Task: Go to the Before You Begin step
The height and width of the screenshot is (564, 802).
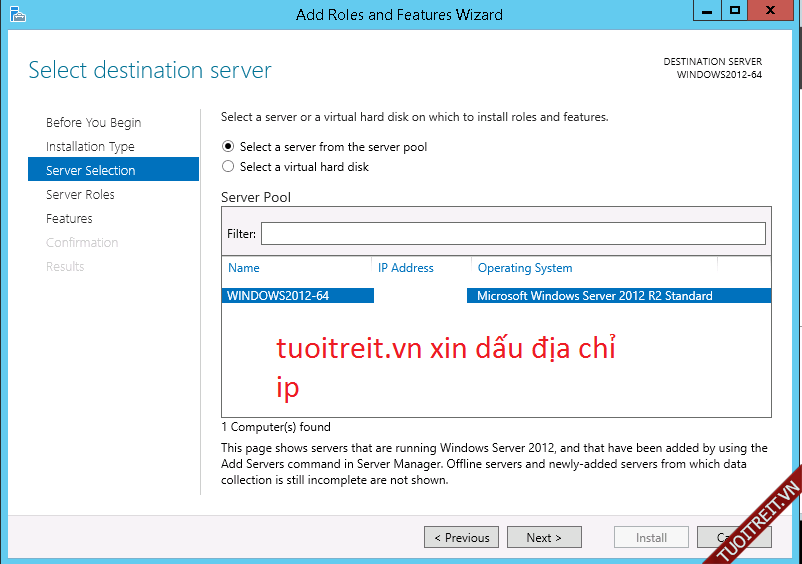Action: coord(93,123)
